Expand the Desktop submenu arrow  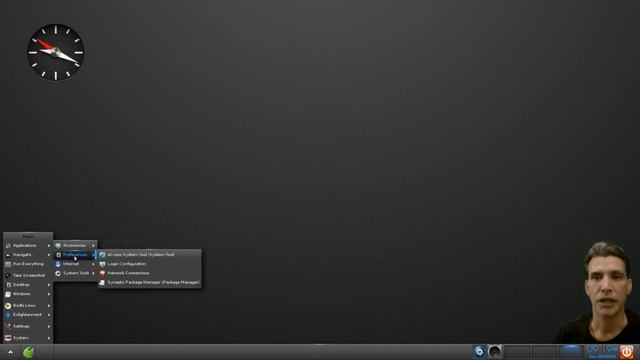pos(49,285)
